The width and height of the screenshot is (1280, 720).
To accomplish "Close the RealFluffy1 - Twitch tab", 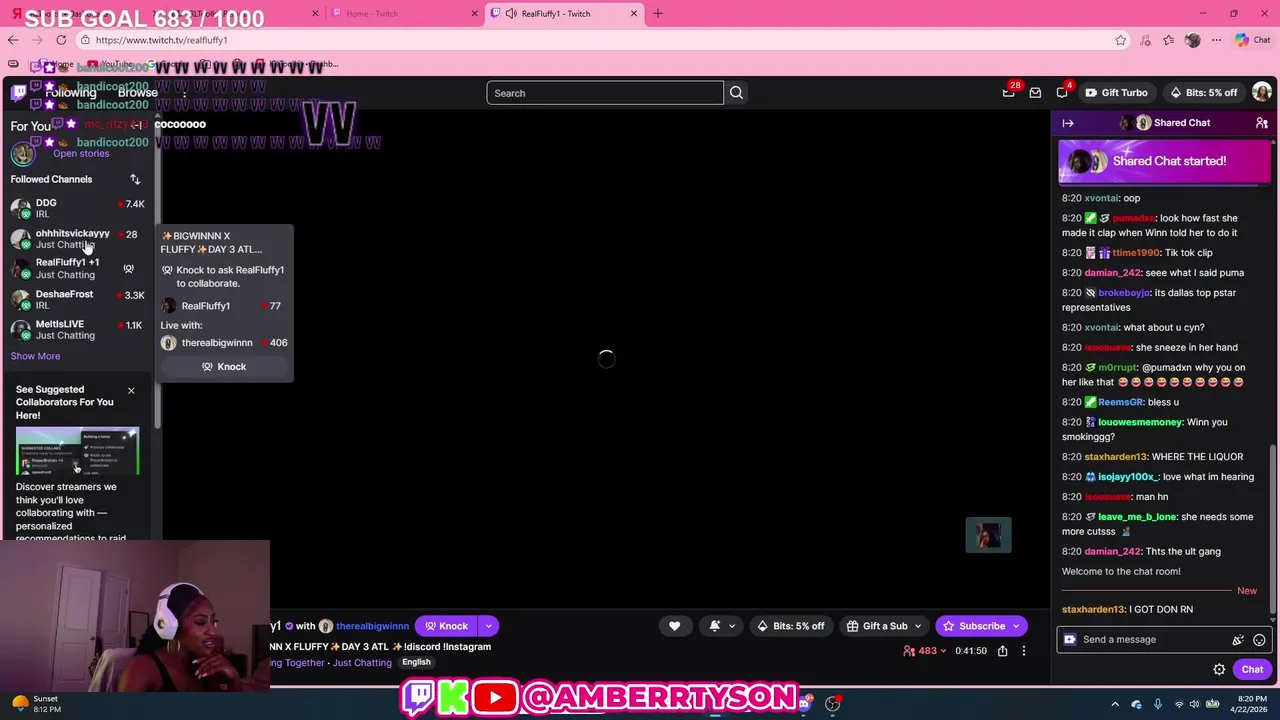I will click(x=634, y=13).
